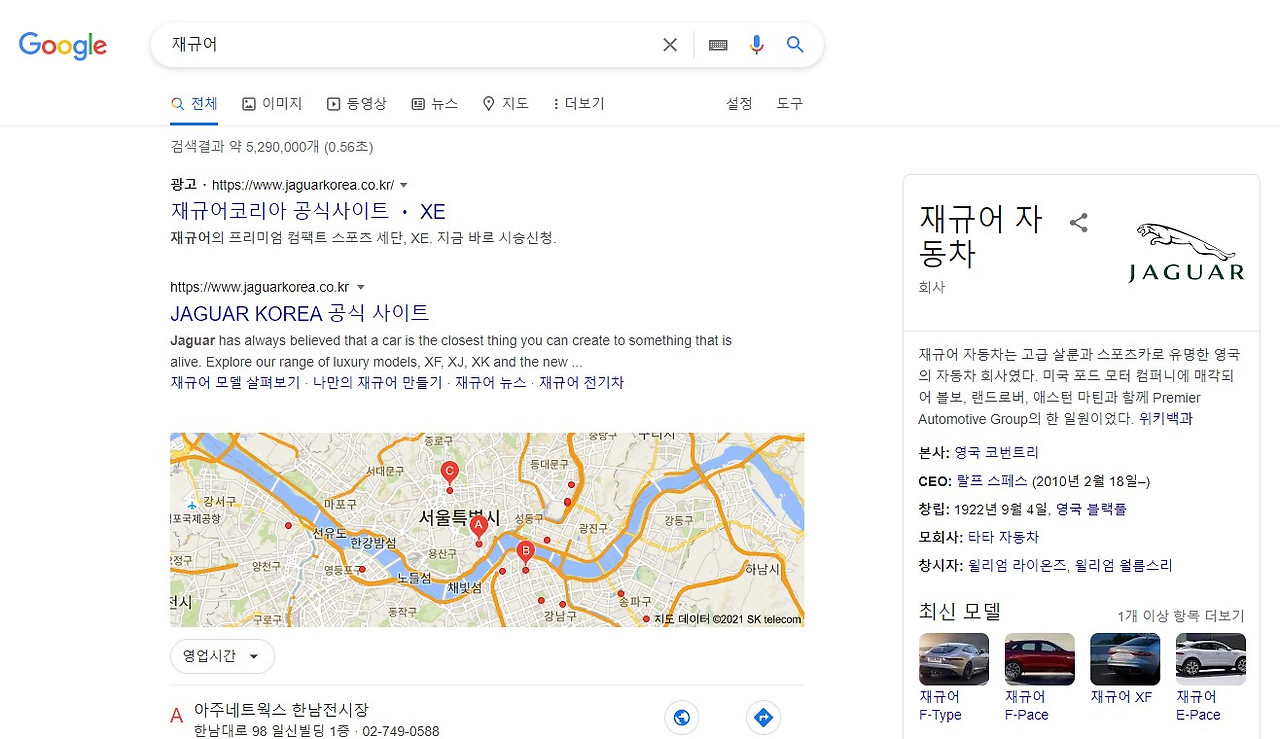
Task: Click the 검색결과 약 5,290,000개 result count
Action: [271, 147]
